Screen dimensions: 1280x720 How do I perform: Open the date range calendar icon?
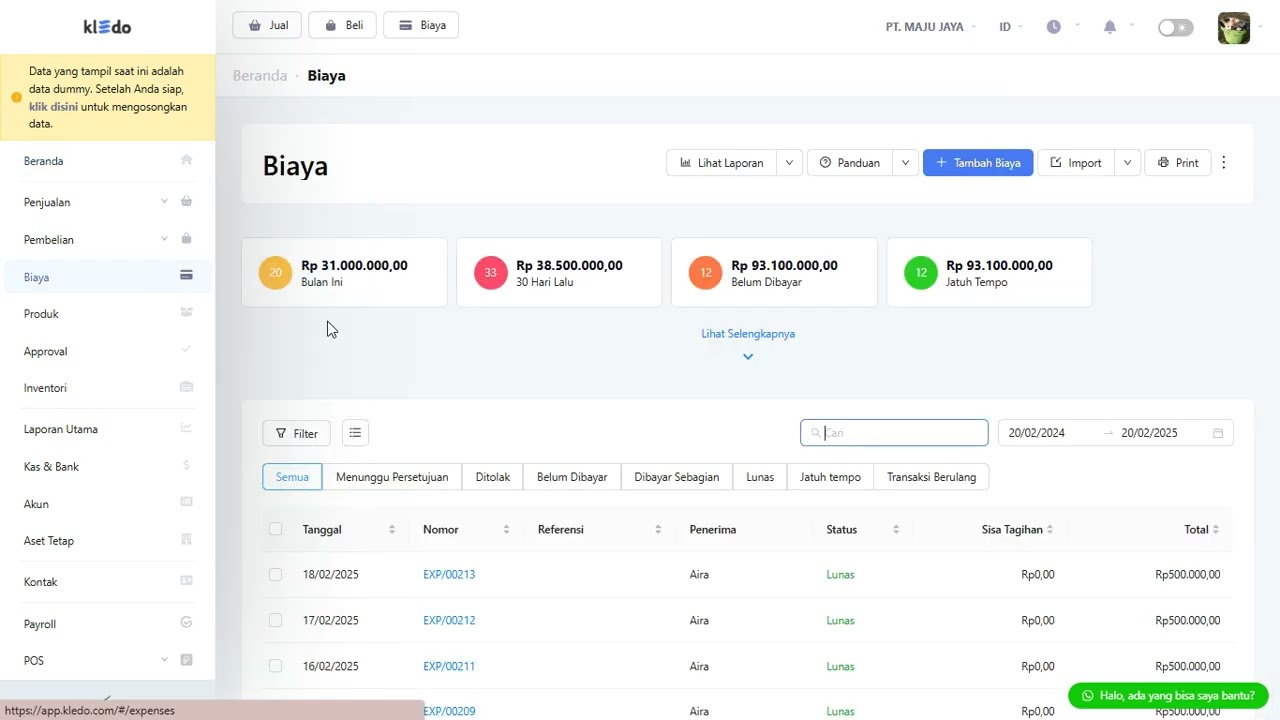(1218, 433)
